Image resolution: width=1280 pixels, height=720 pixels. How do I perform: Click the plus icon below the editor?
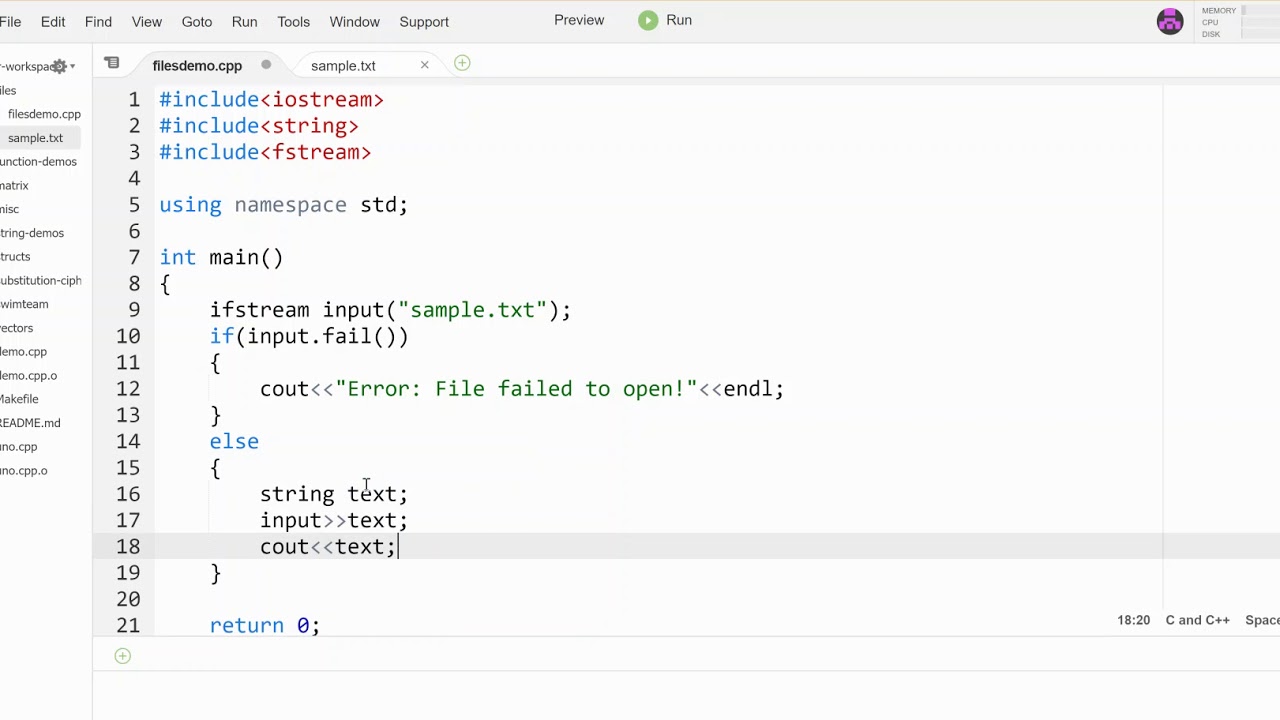click(x=122, y=656)
